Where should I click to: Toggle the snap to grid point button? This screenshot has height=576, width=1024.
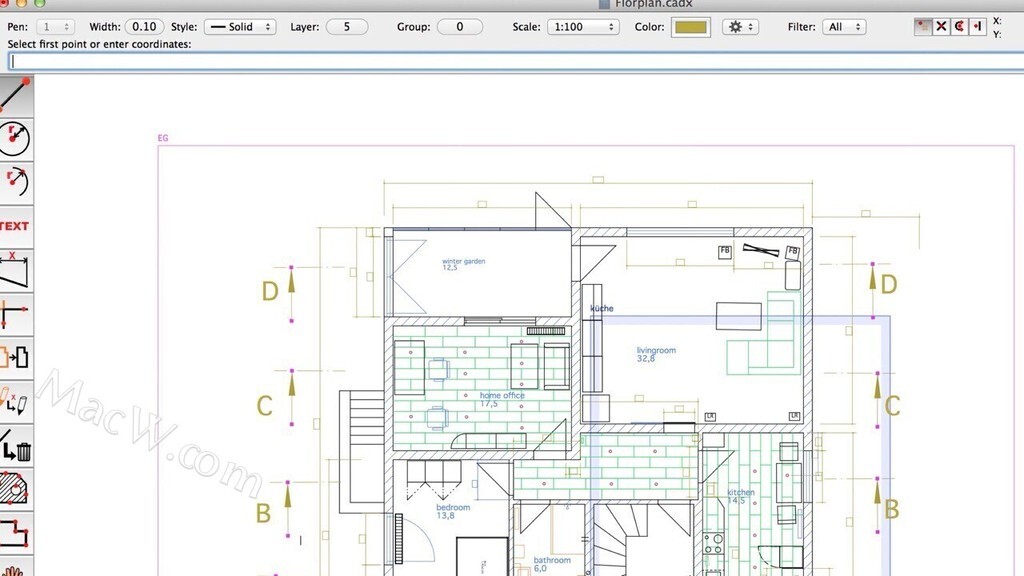[x=922, y=27]
